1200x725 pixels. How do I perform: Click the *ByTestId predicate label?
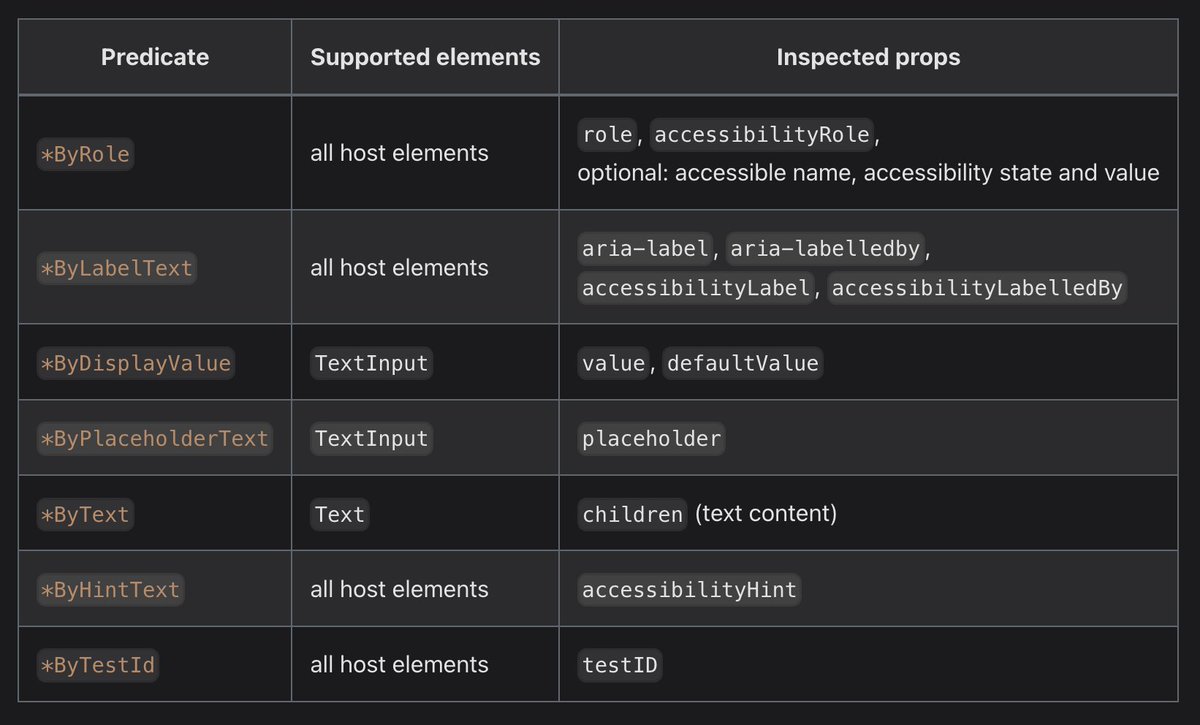pyautogui.click(x=98, y=665)
